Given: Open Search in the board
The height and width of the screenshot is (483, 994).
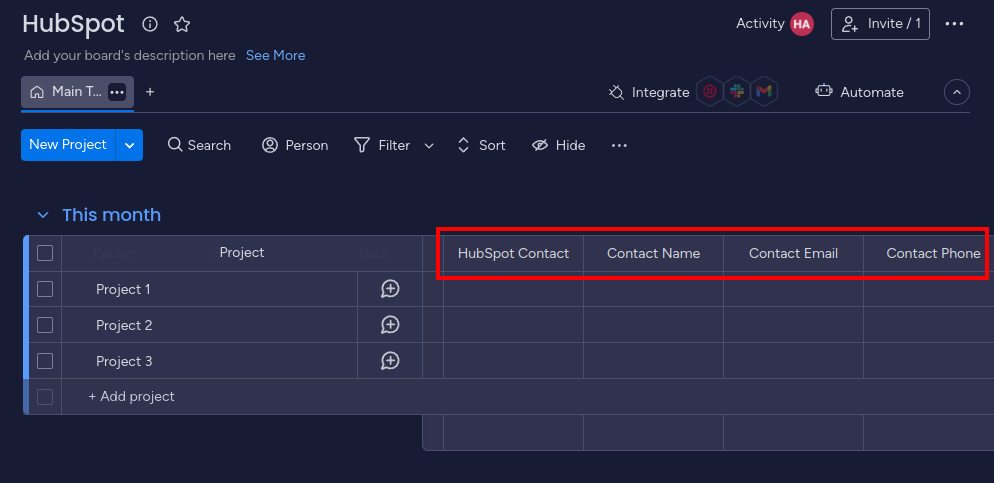Looking at the screenshot, I should [x=199, y=146].
